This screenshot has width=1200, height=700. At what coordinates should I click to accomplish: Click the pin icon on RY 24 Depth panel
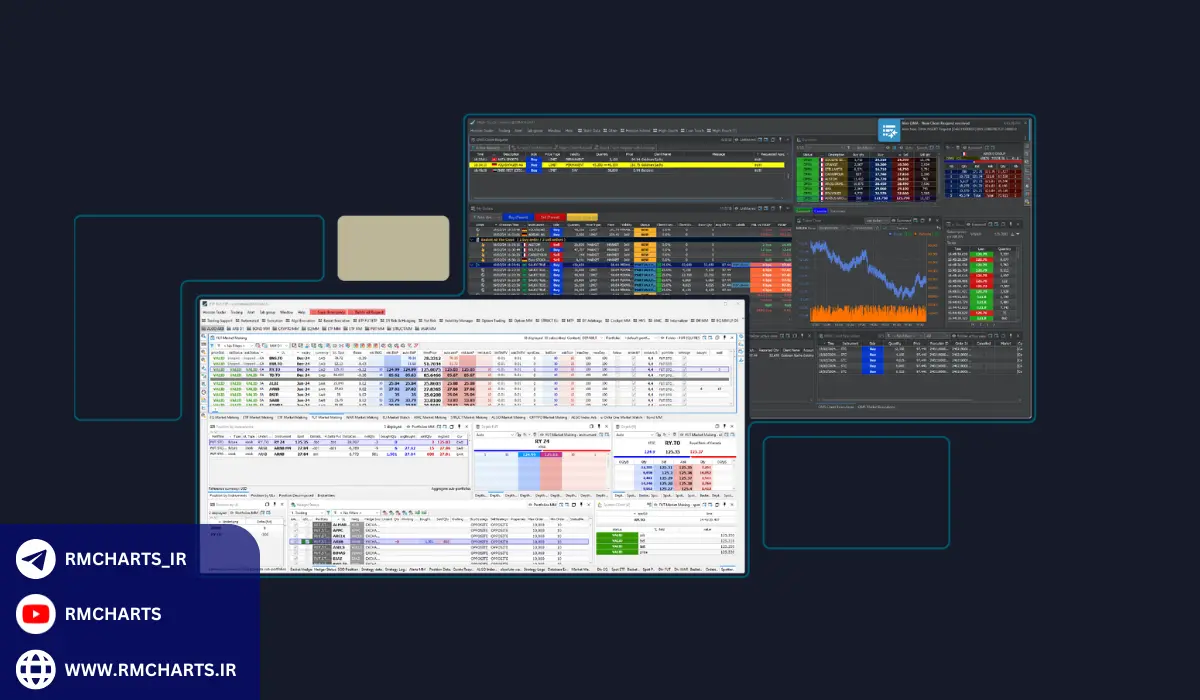tap(600, 427)
